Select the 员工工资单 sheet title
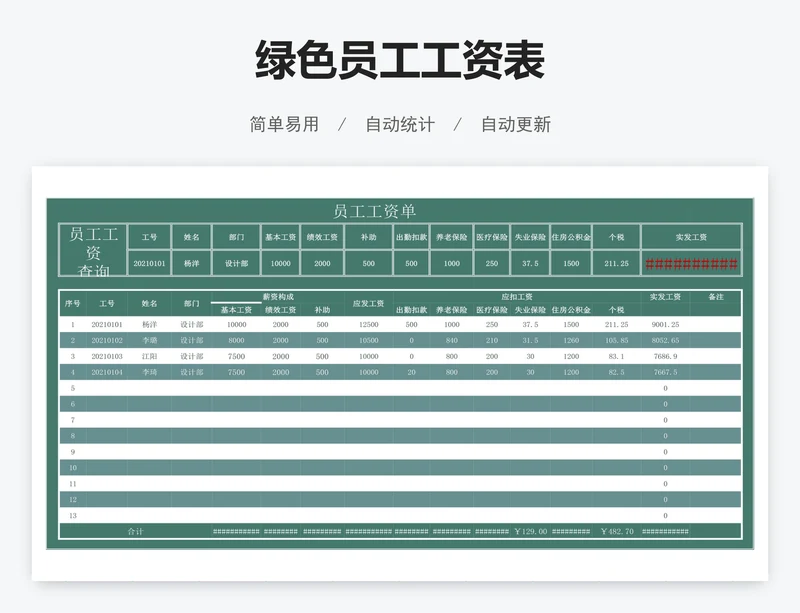800x613 pixels. pos(374,211)
